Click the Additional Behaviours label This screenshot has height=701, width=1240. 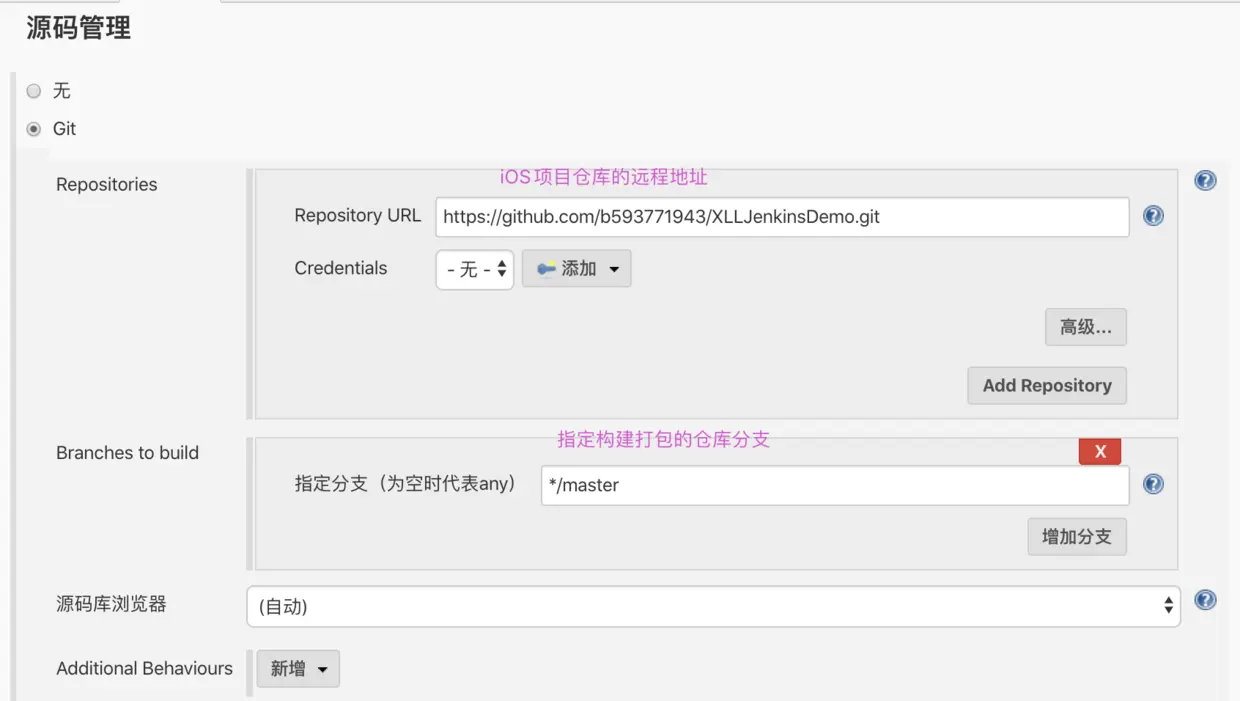[144, 668]
